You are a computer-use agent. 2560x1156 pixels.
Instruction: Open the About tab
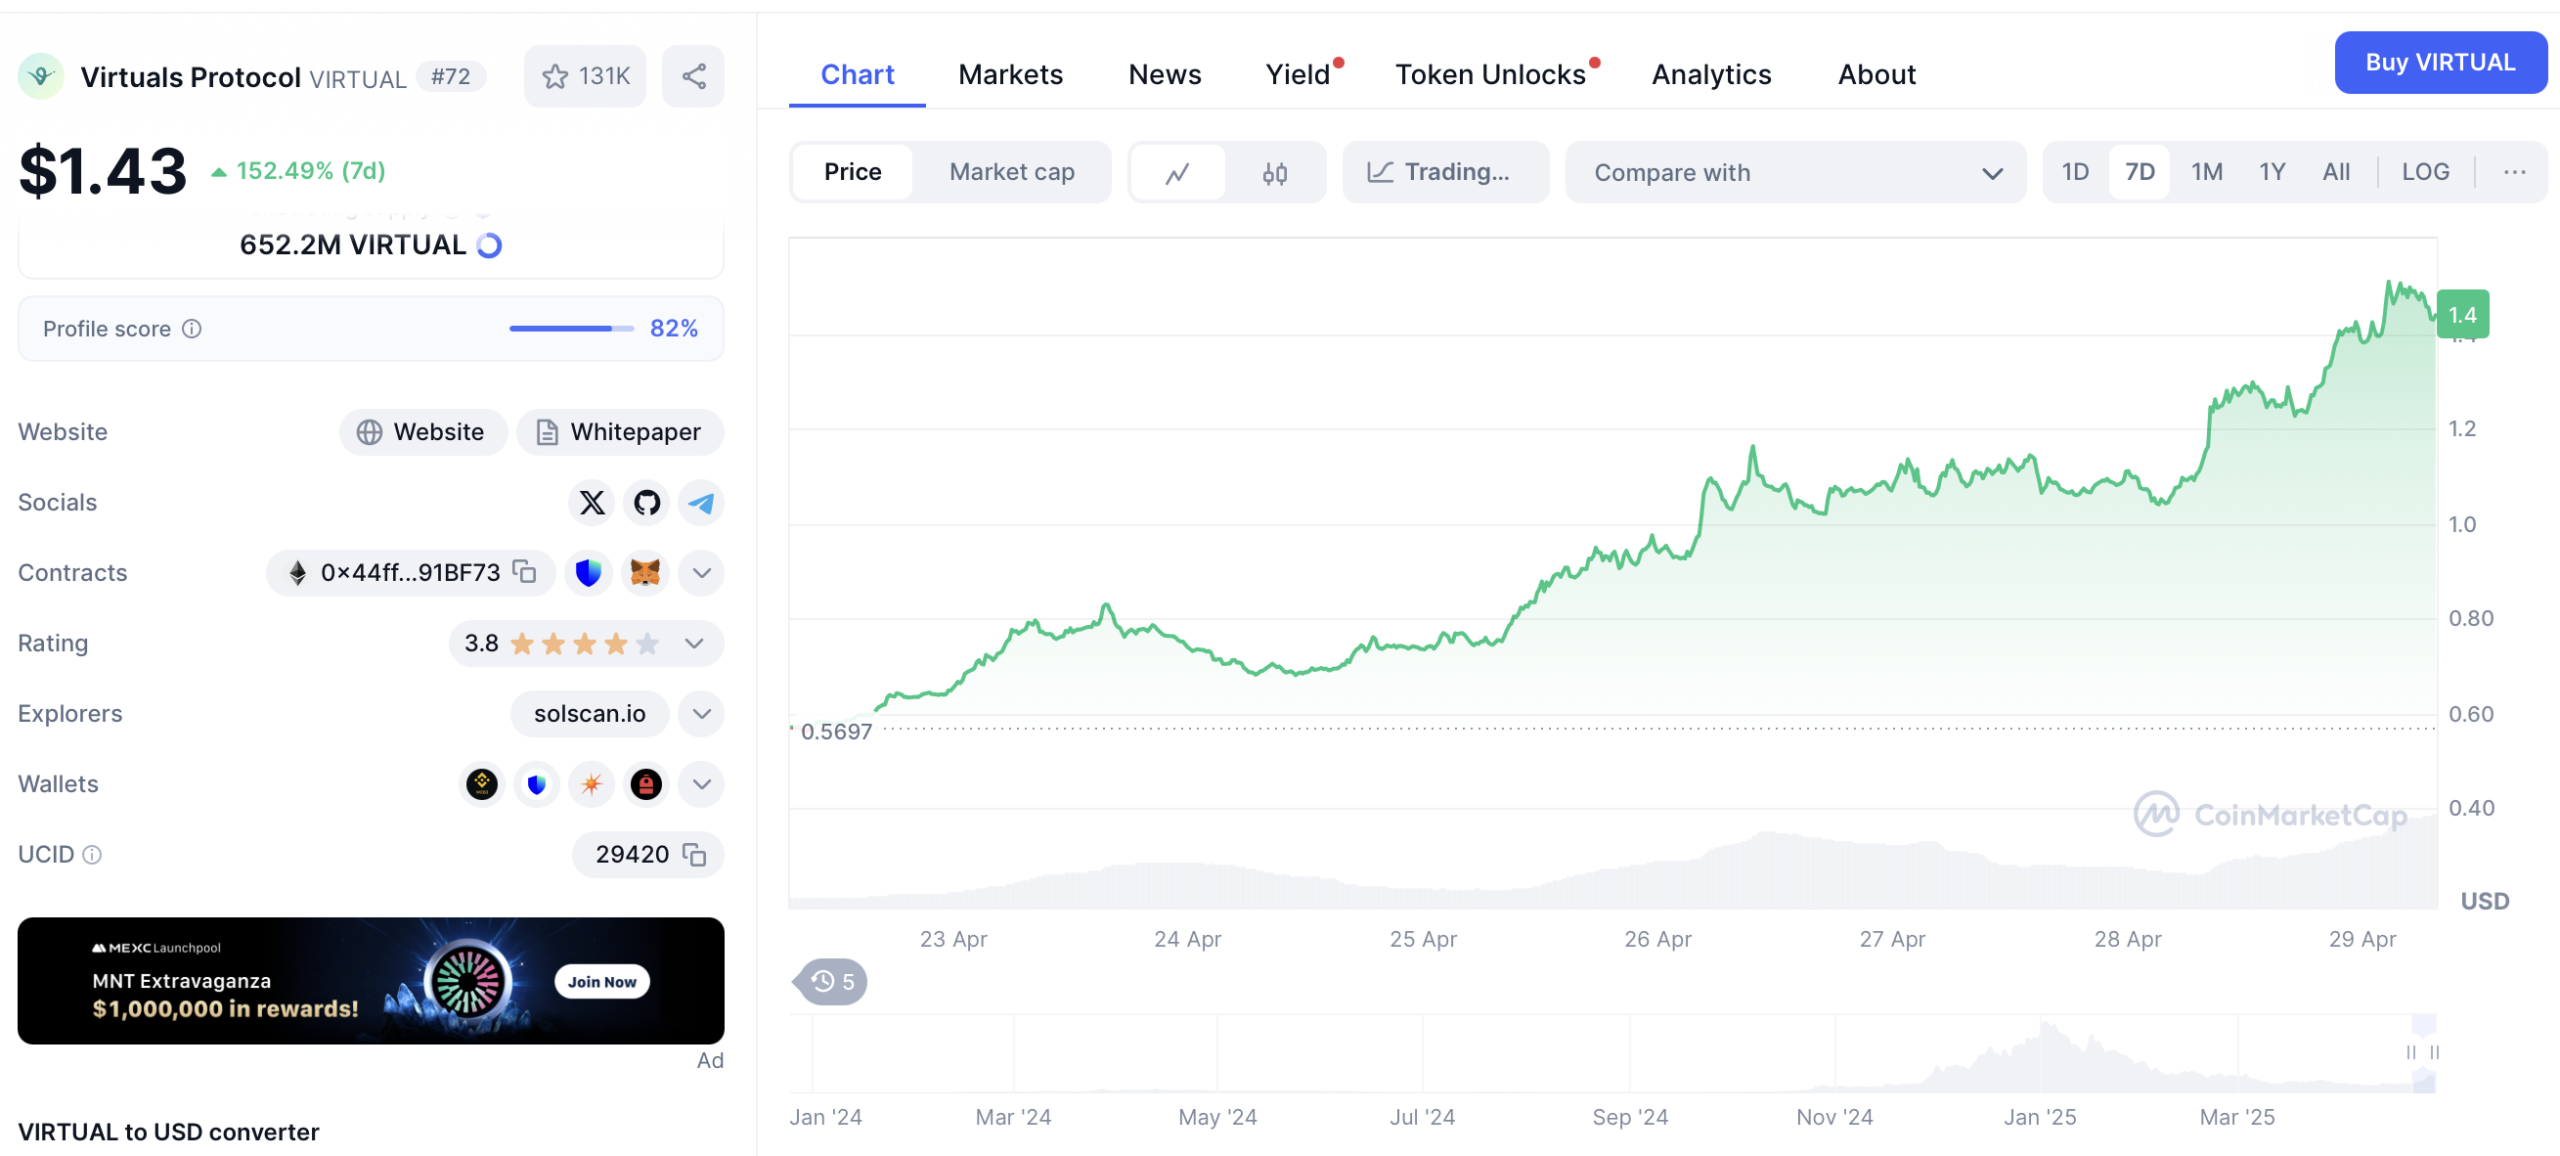[1877, 75]
